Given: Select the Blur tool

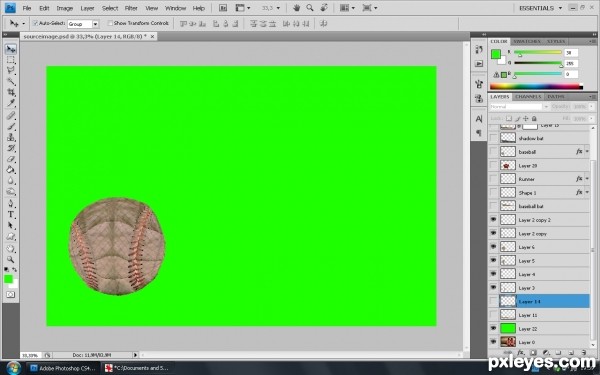Looking at the screenshot, I should pos(11,181).
